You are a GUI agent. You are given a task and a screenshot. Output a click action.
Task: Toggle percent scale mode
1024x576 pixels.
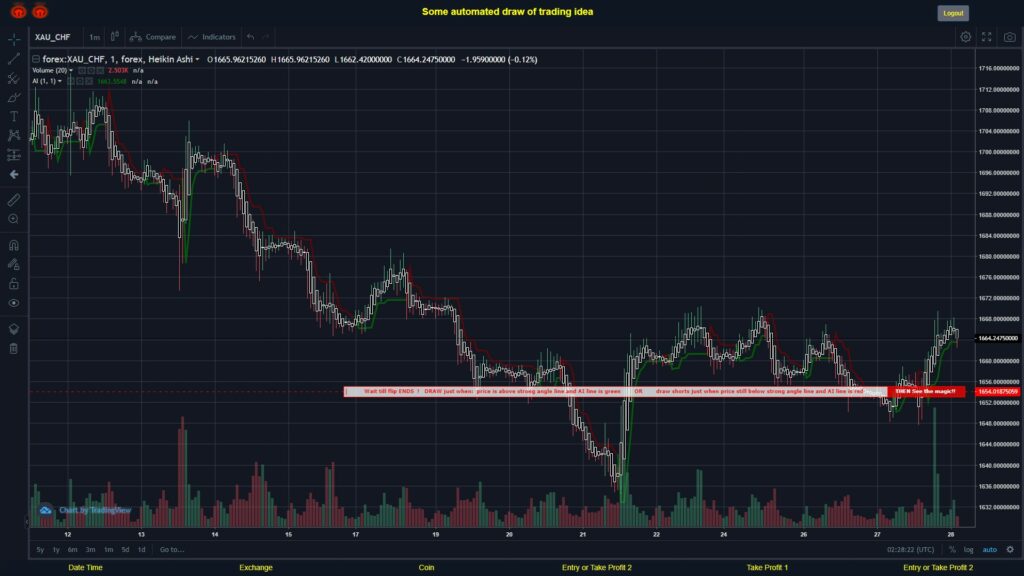point(952,550)
